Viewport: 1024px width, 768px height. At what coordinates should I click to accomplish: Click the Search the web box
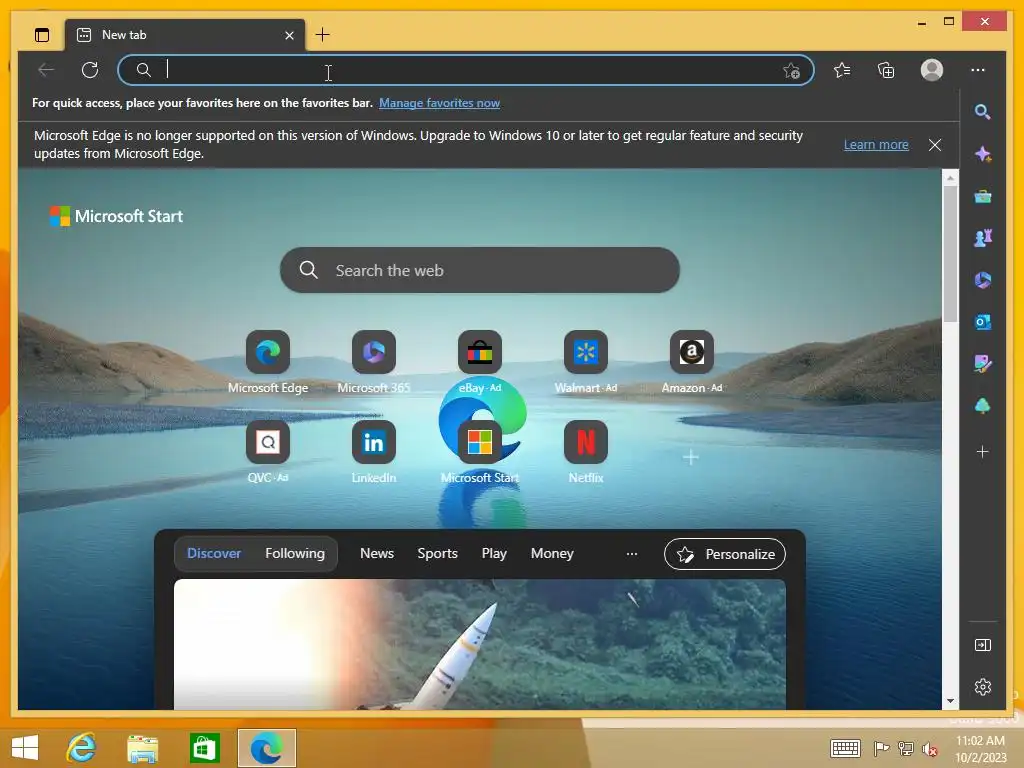tap(480, 270)
